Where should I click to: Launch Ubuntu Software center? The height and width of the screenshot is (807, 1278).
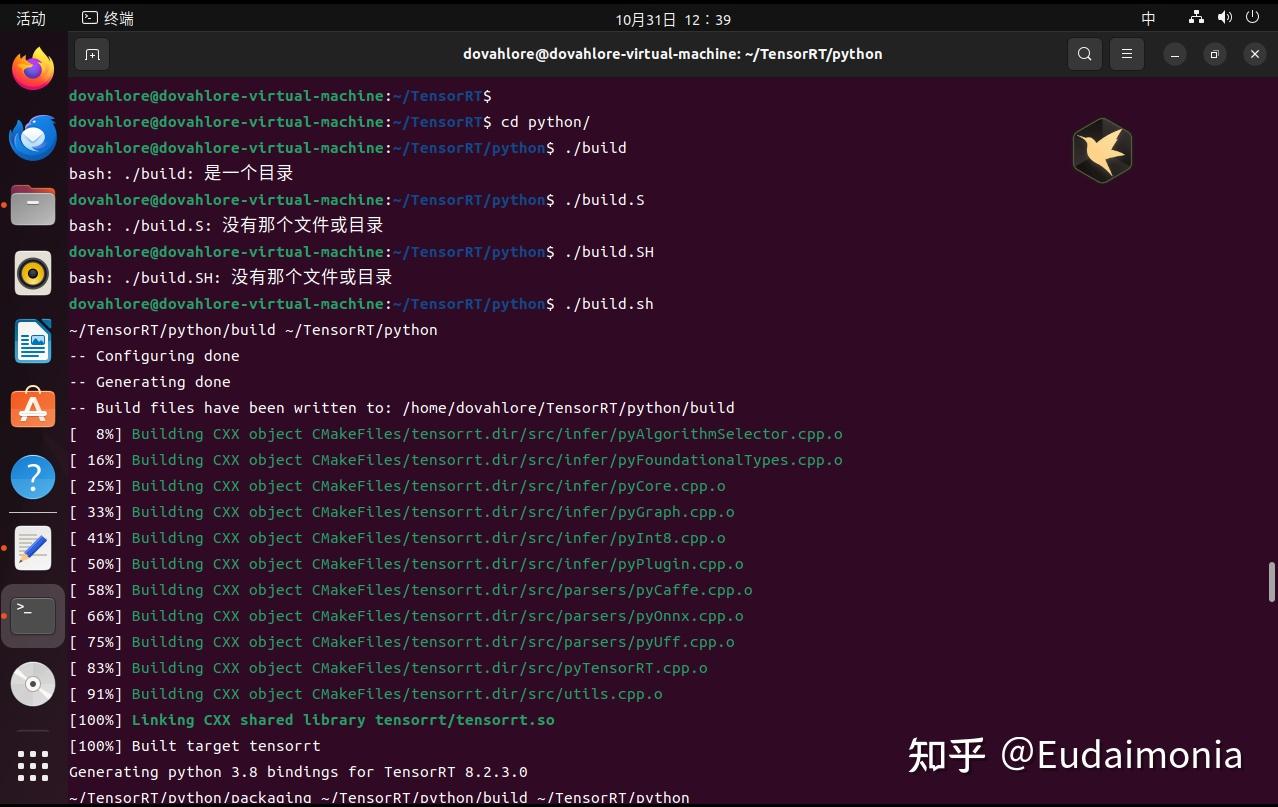33,408
